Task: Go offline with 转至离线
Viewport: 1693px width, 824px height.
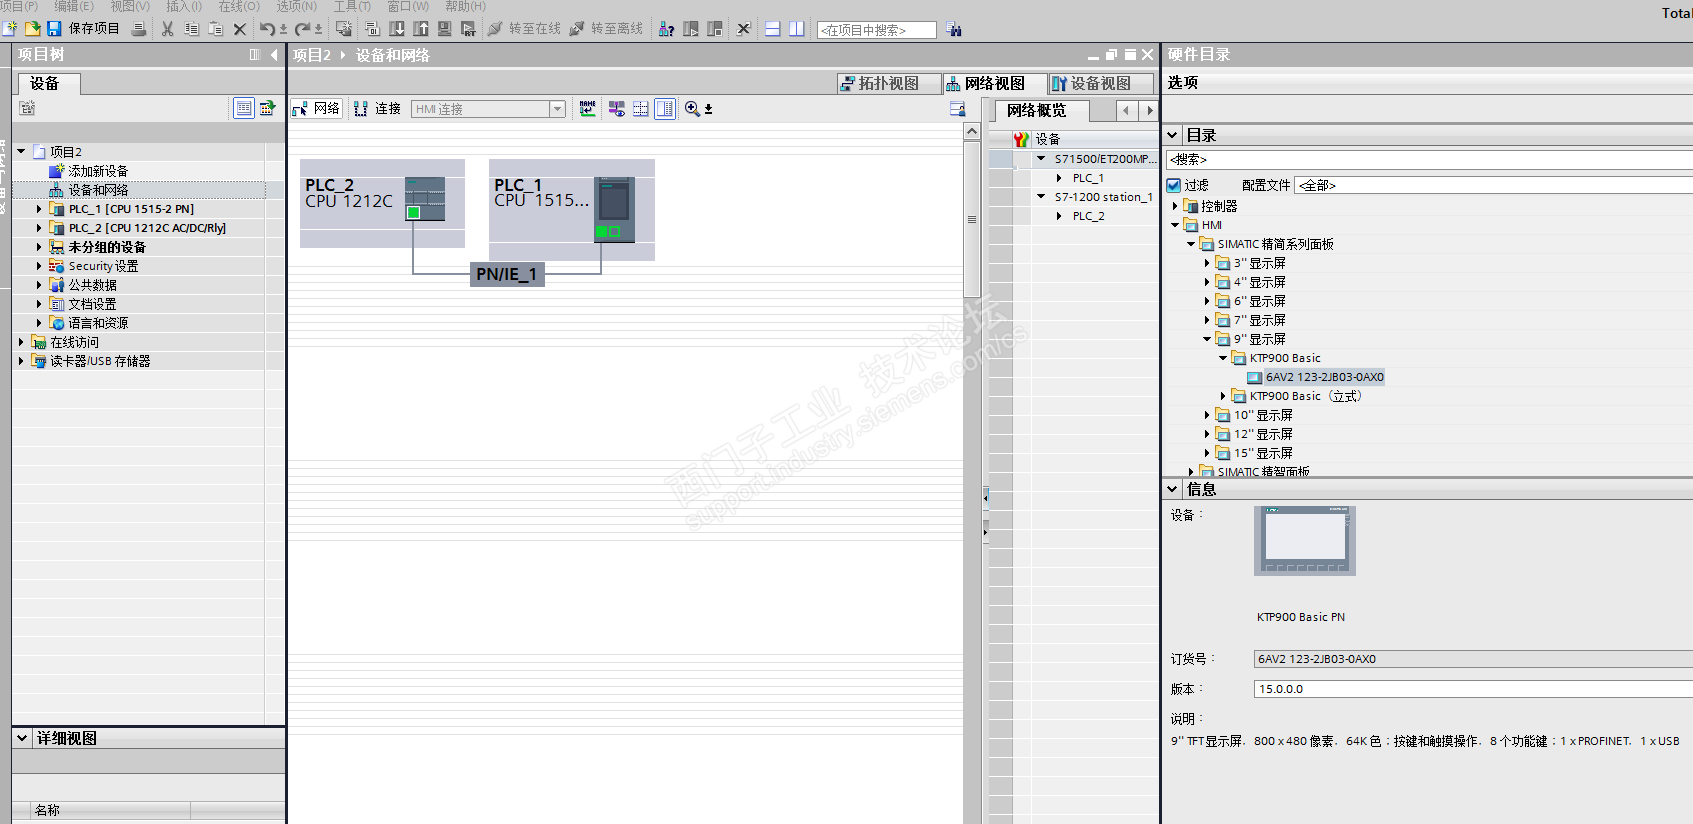Action: point(607,29)
